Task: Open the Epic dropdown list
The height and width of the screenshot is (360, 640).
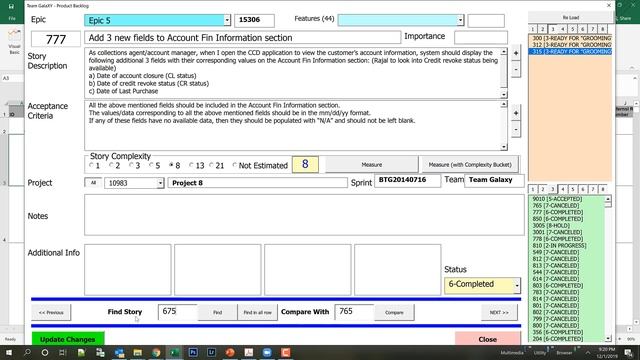Action: pyautogui.click(x=227, y=20)
